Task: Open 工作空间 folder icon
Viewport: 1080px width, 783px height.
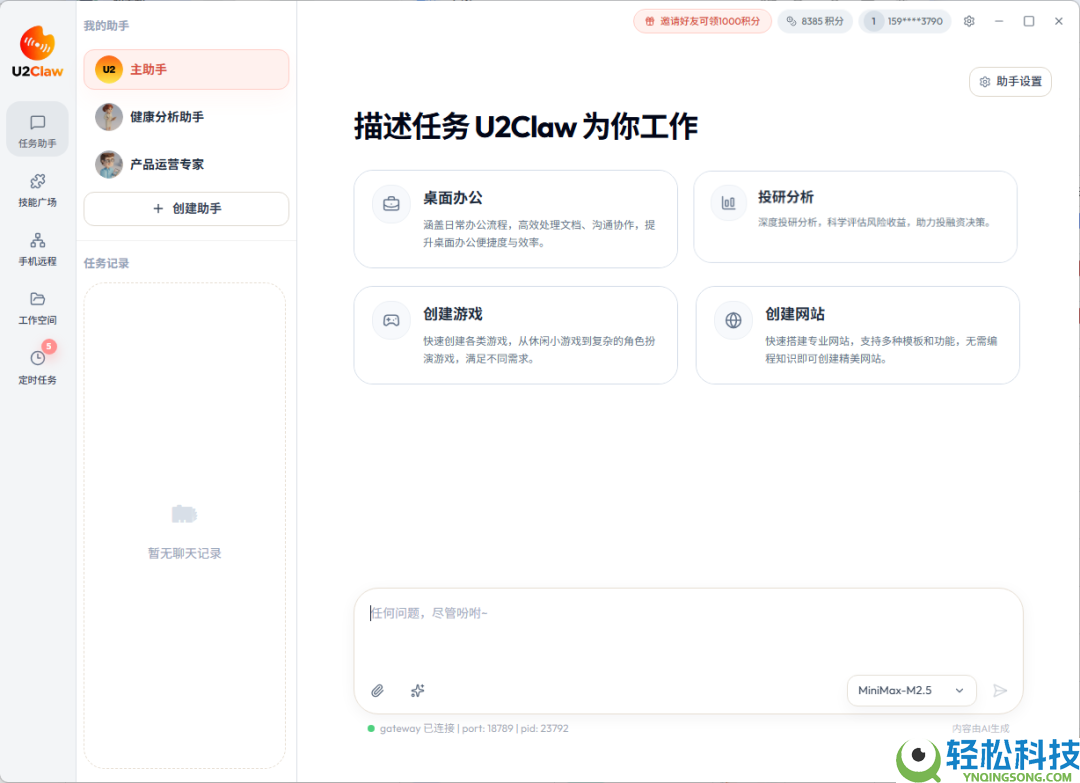Action: (38, 299)
